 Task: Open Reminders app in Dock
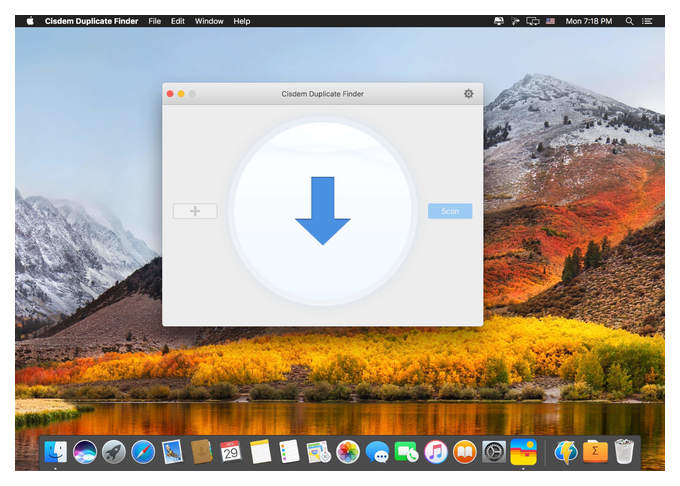[x=289, y=452]
